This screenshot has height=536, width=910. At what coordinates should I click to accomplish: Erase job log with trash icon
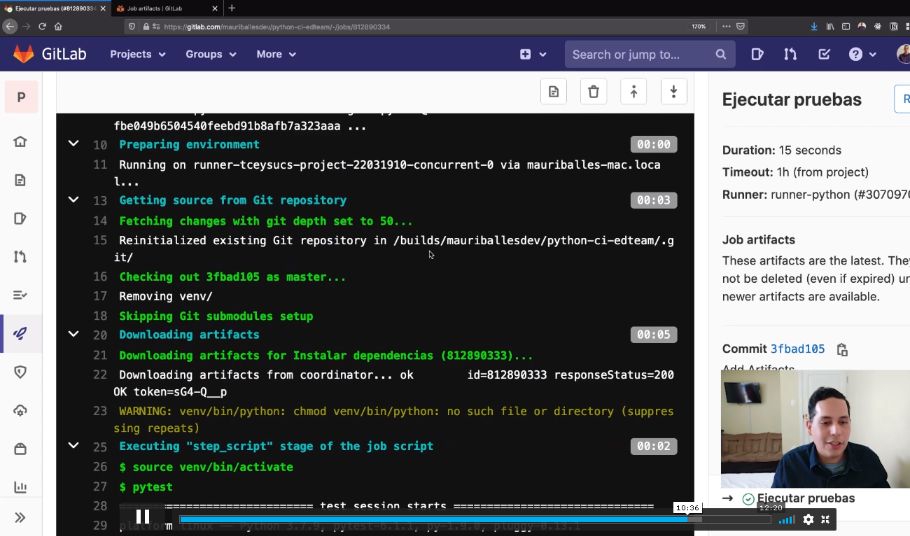(x=594, y=92)
